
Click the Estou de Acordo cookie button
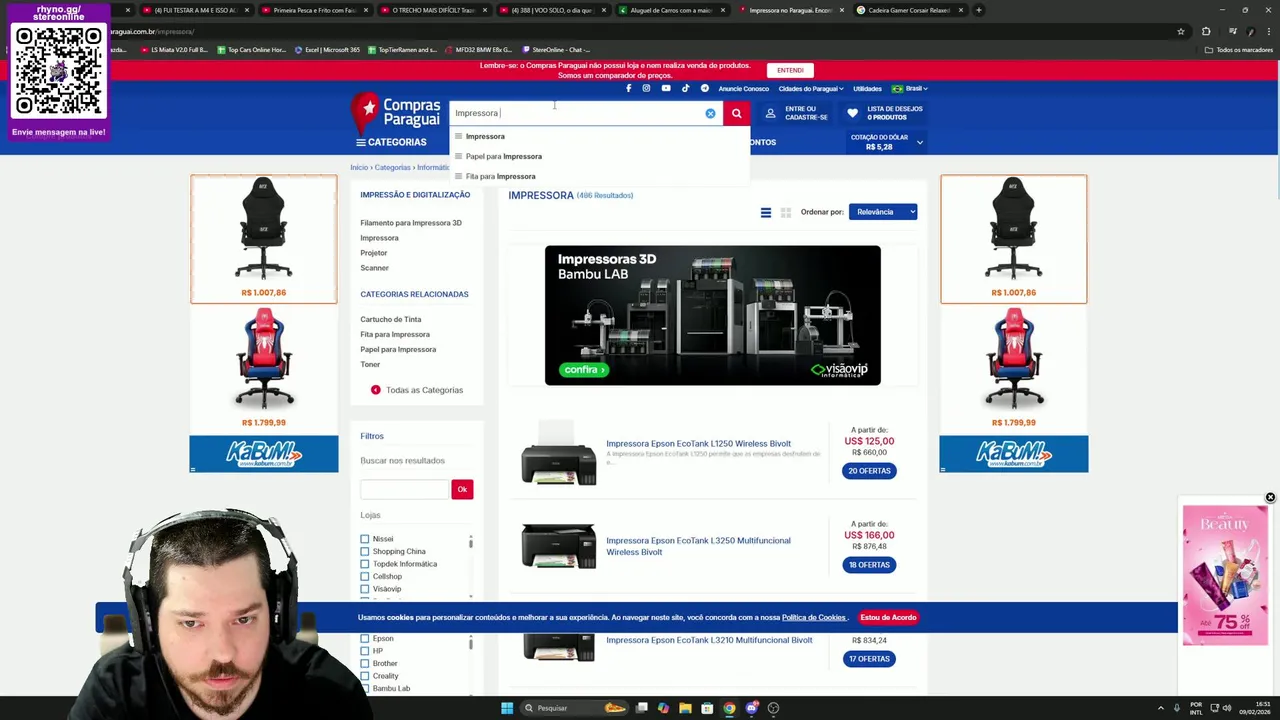pyautogui.click(x=888, y=617)
